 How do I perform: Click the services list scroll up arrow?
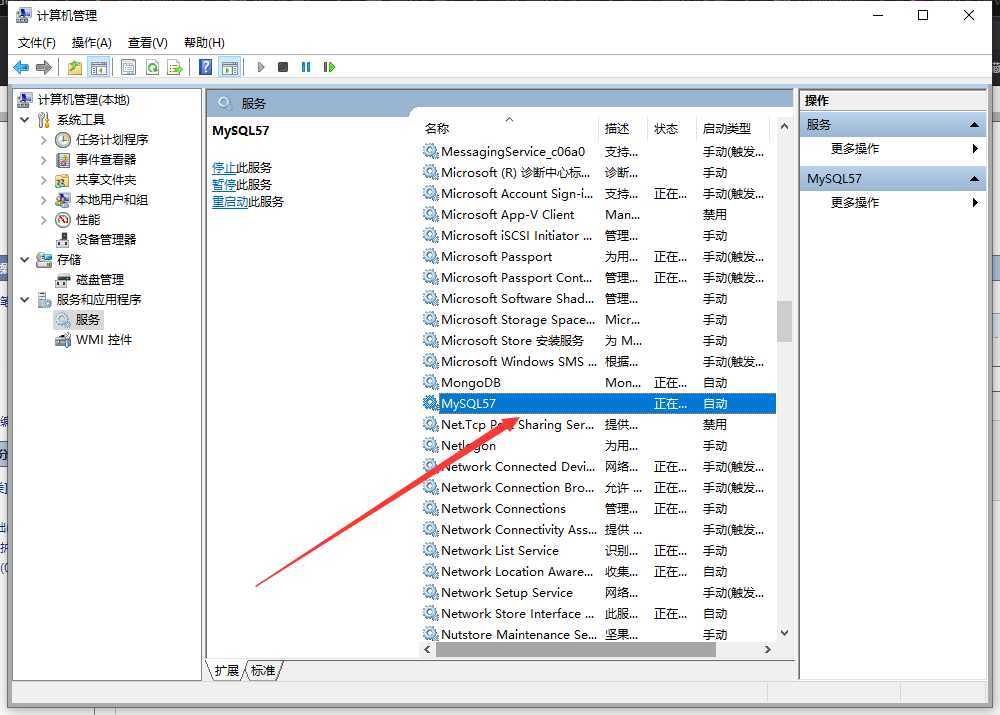point(784,126)
